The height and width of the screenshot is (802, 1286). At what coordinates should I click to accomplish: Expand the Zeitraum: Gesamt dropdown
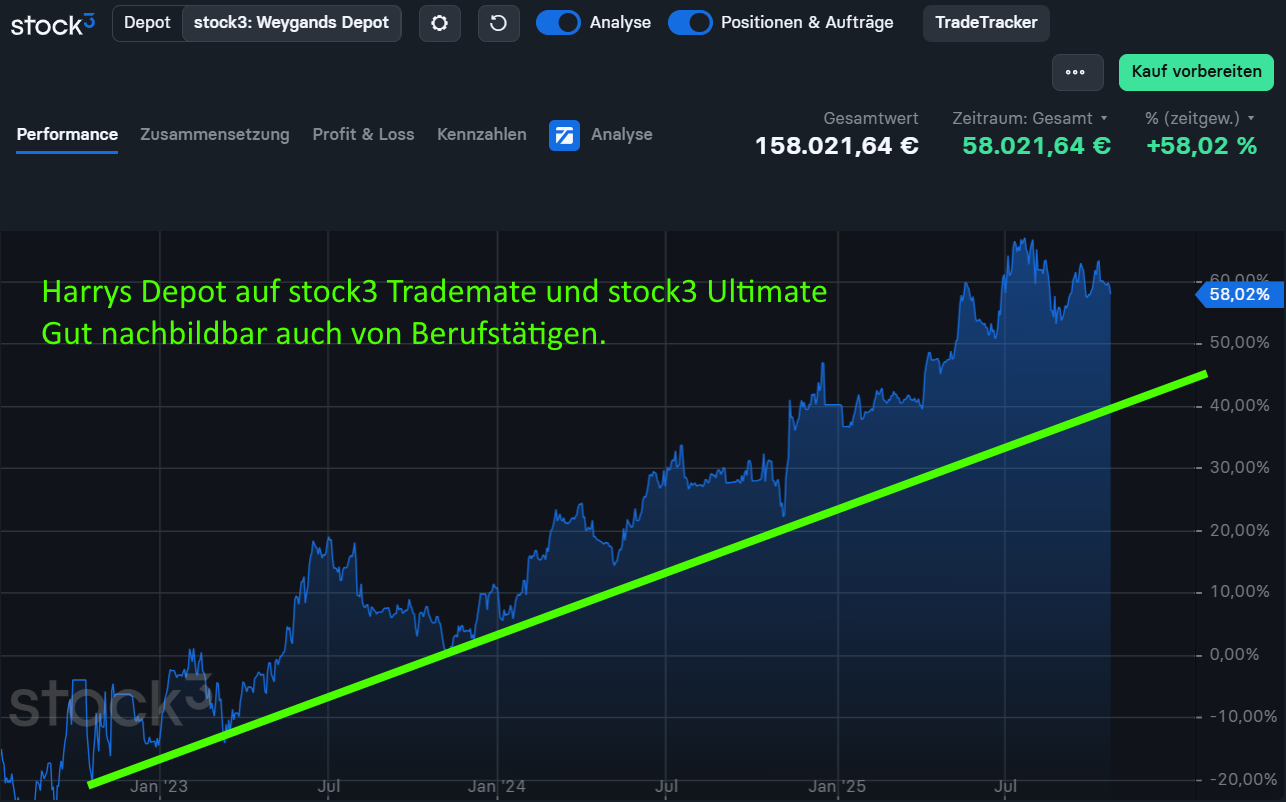pyautogui.click(x=1030, y=118)
